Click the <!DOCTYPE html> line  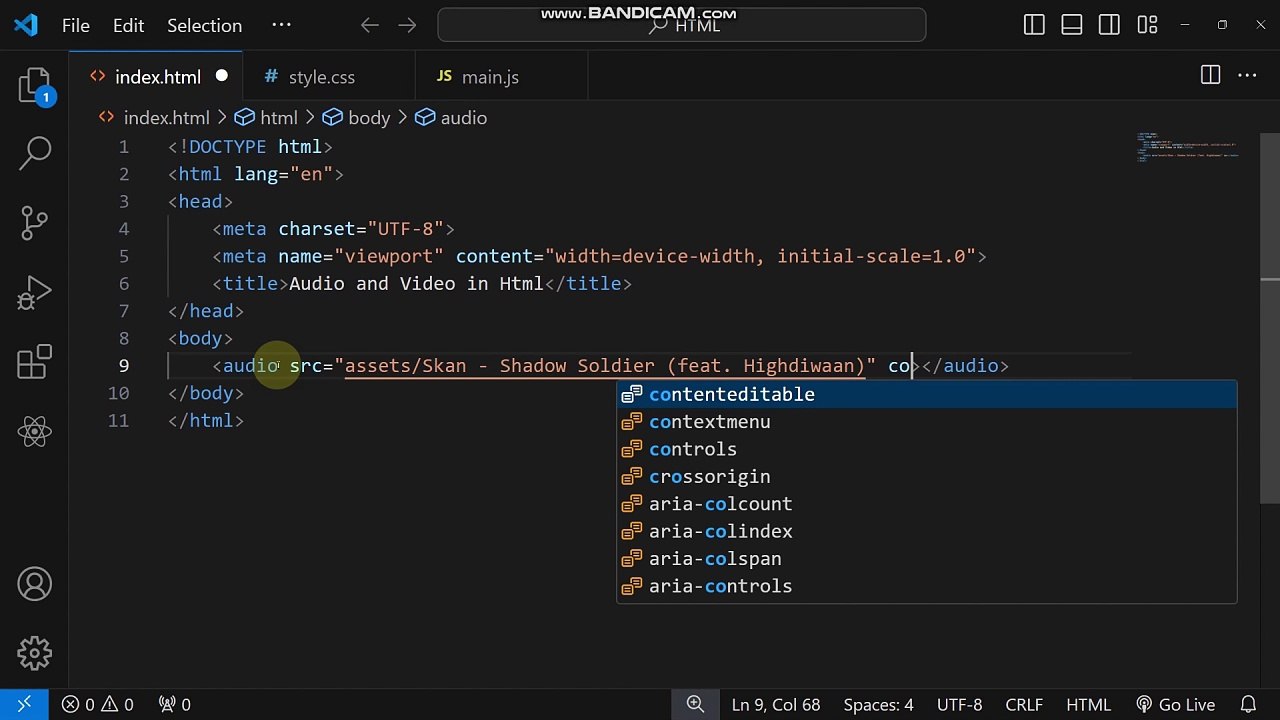coord(250,147)
